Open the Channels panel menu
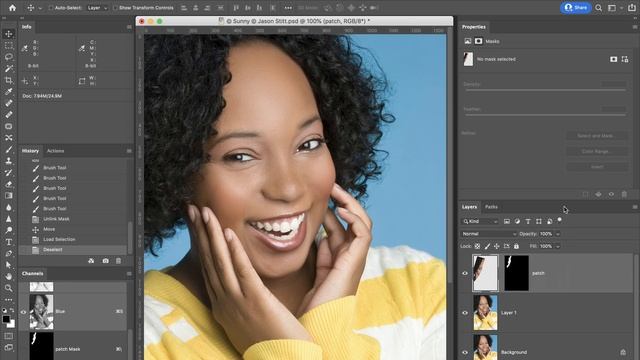The height and width of the screenshot is (360, 640). pyautogui.click(x=129, y=274)
